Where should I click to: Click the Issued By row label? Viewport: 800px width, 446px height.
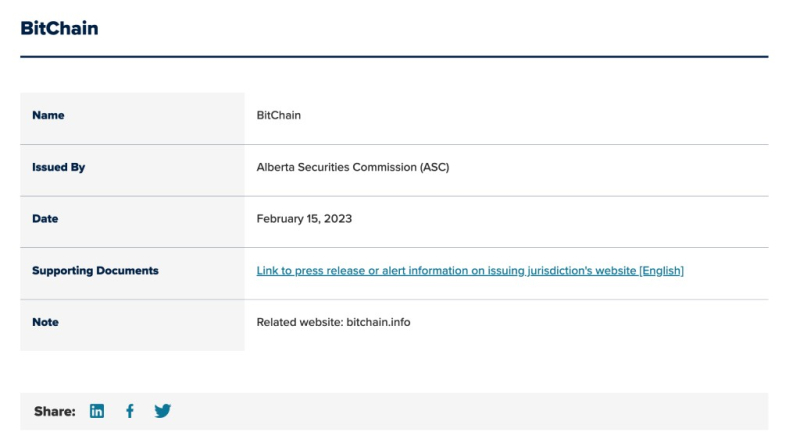click(58, 167)
